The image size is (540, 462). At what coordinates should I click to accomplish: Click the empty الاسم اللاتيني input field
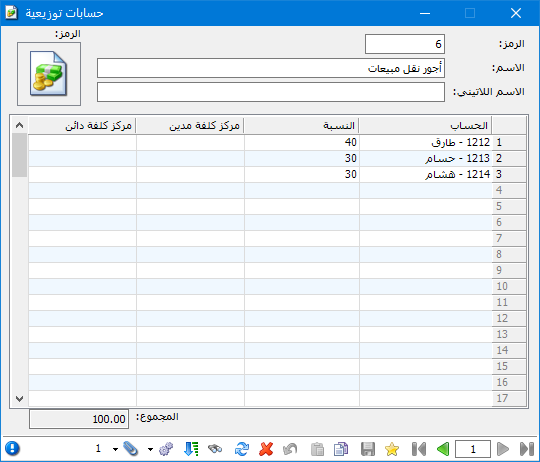tap(271, 92)
